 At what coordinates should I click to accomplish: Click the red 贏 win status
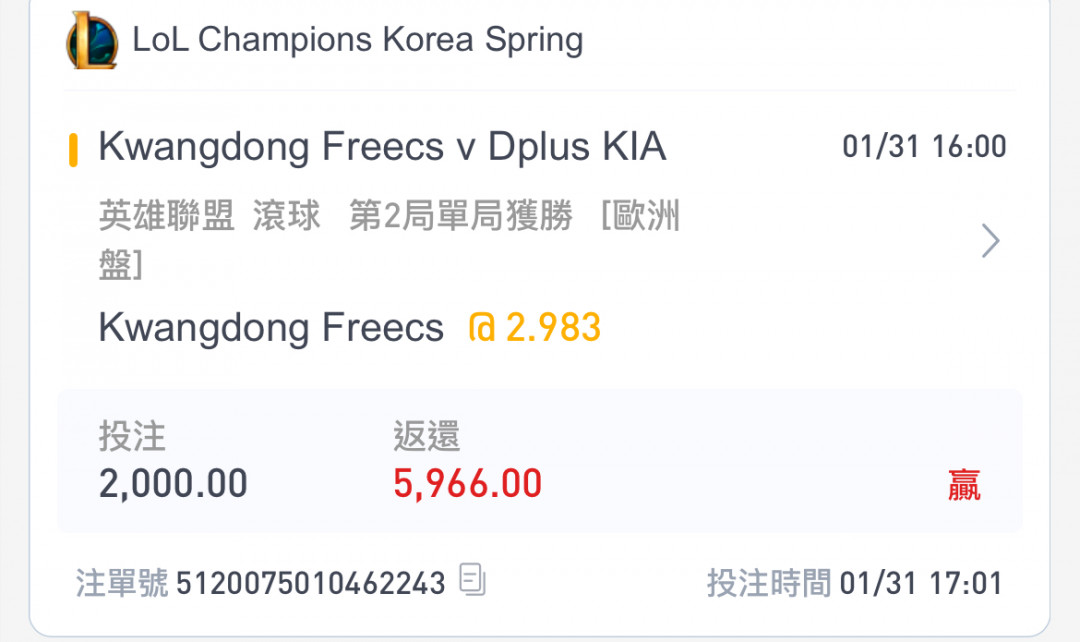[x=964, y=486]
